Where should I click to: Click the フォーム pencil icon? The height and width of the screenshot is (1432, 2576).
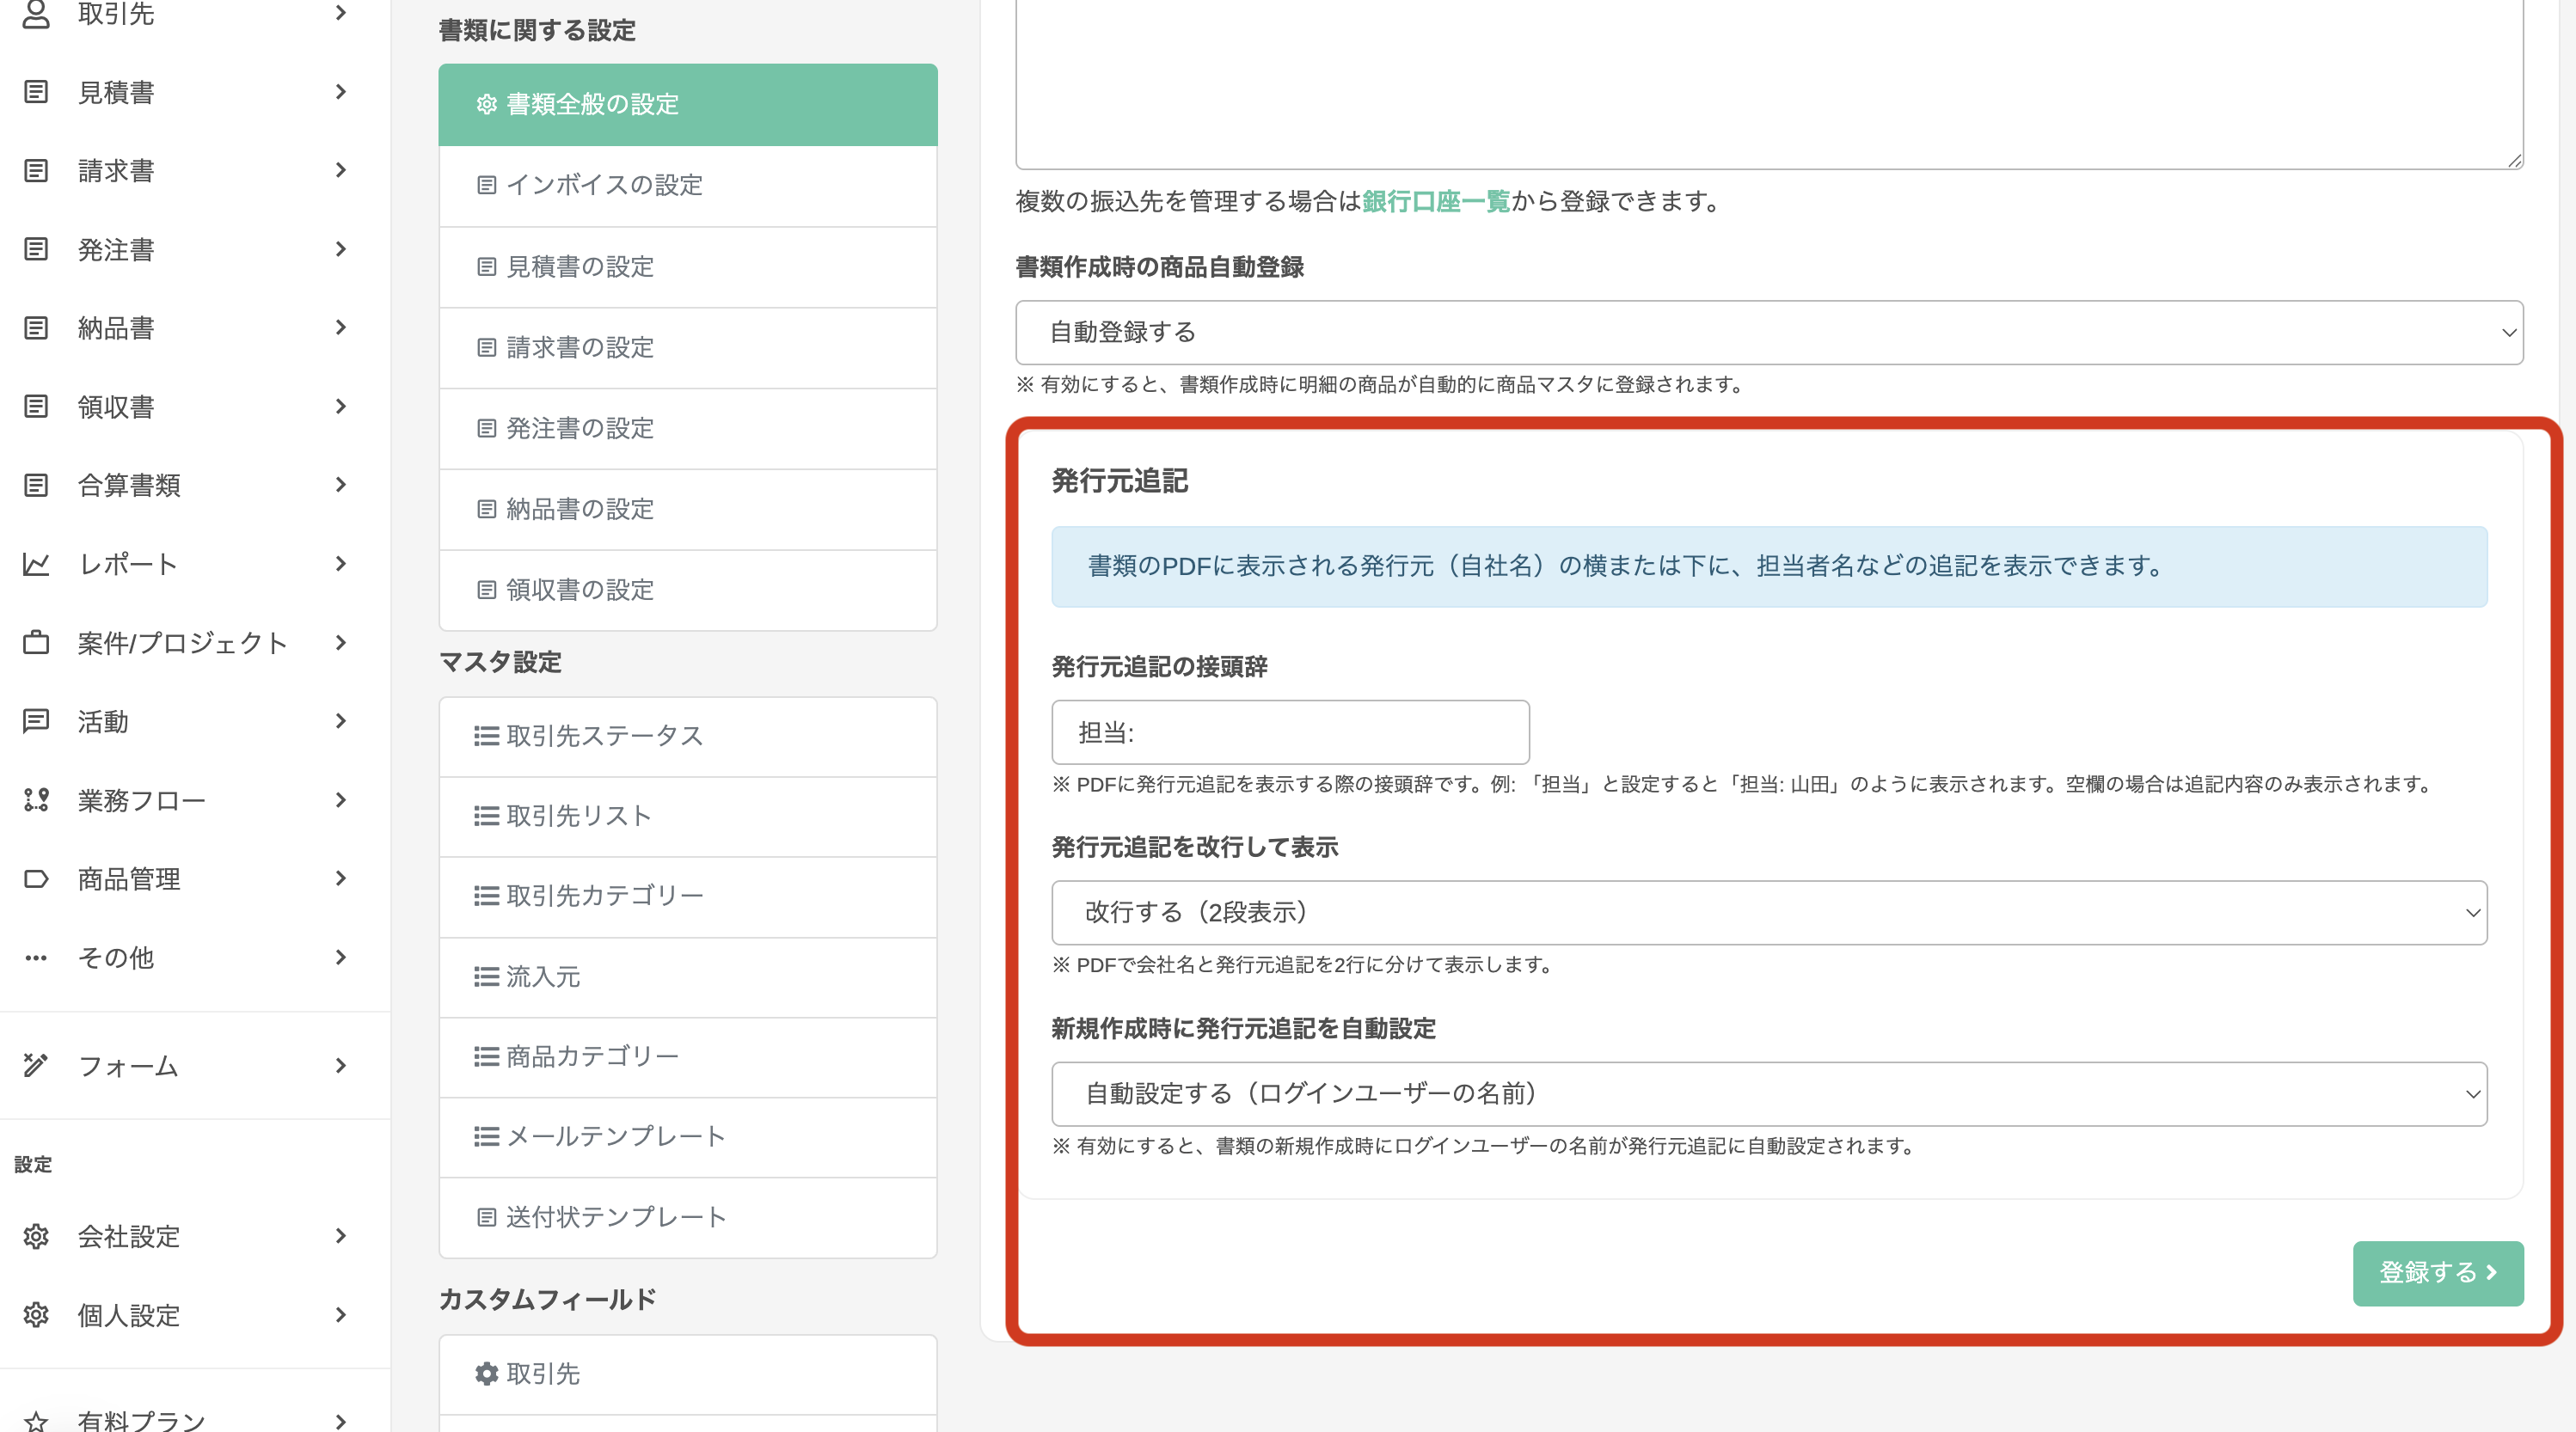tap(36, 1065)
